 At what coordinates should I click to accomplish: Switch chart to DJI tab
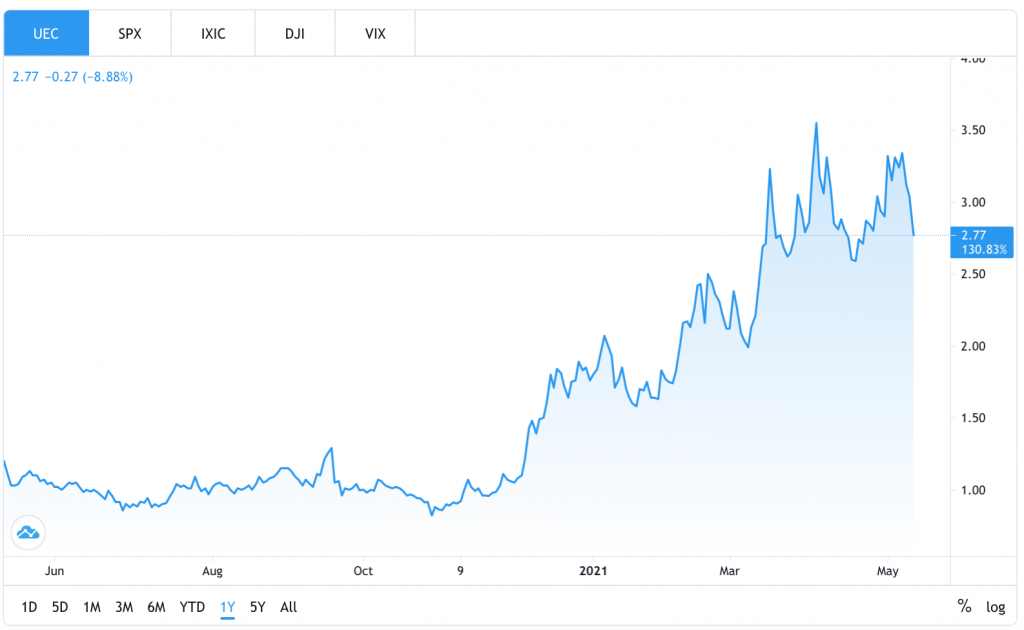tap(294, 33)
